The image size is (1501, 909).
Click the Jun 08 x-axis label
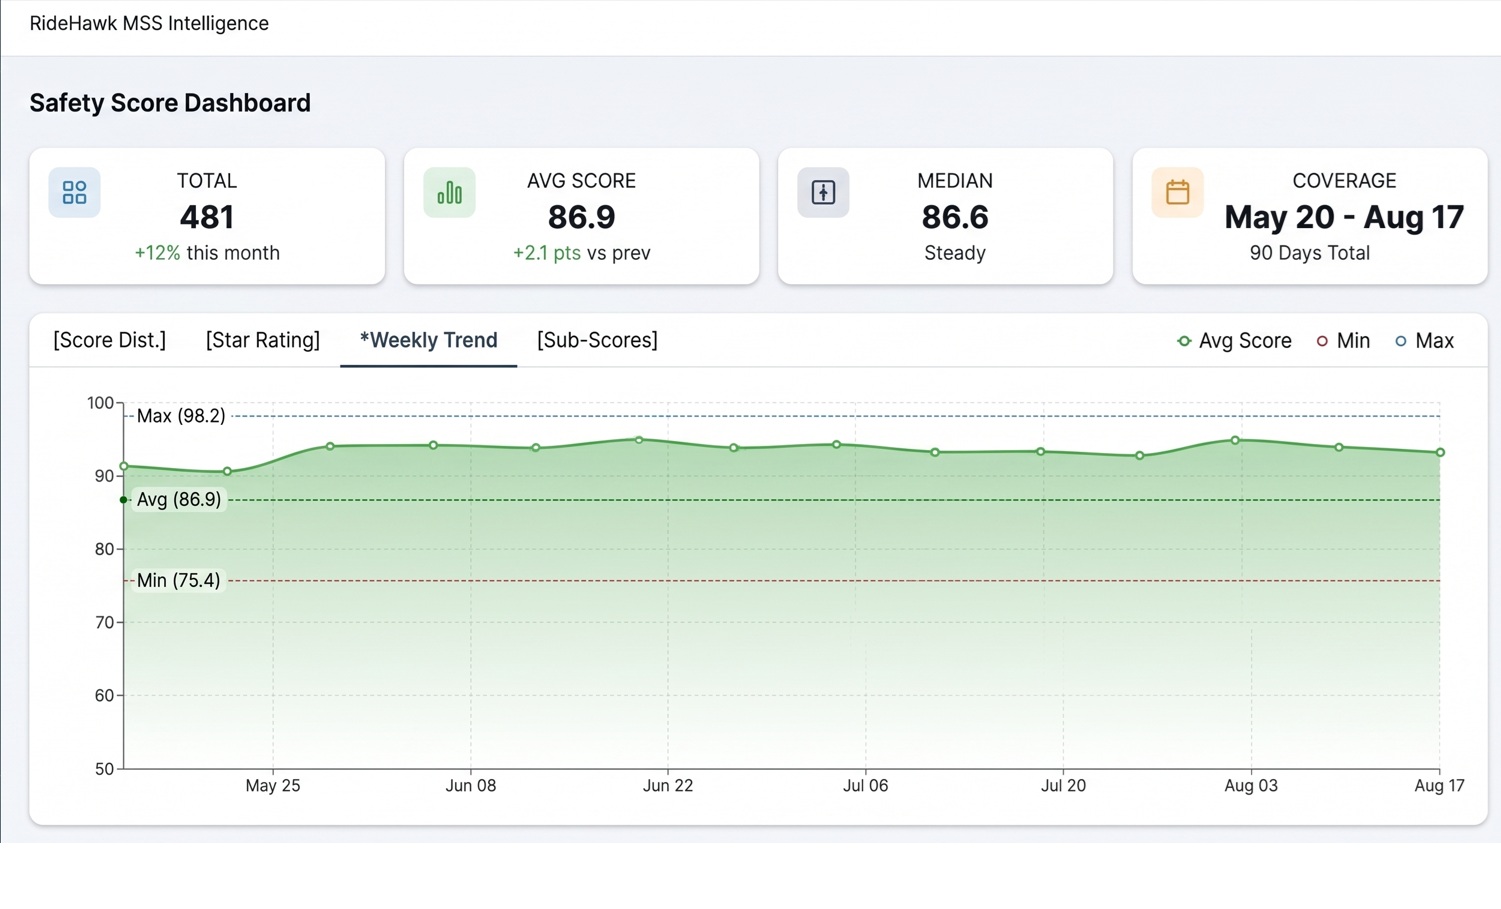point(471,786)
